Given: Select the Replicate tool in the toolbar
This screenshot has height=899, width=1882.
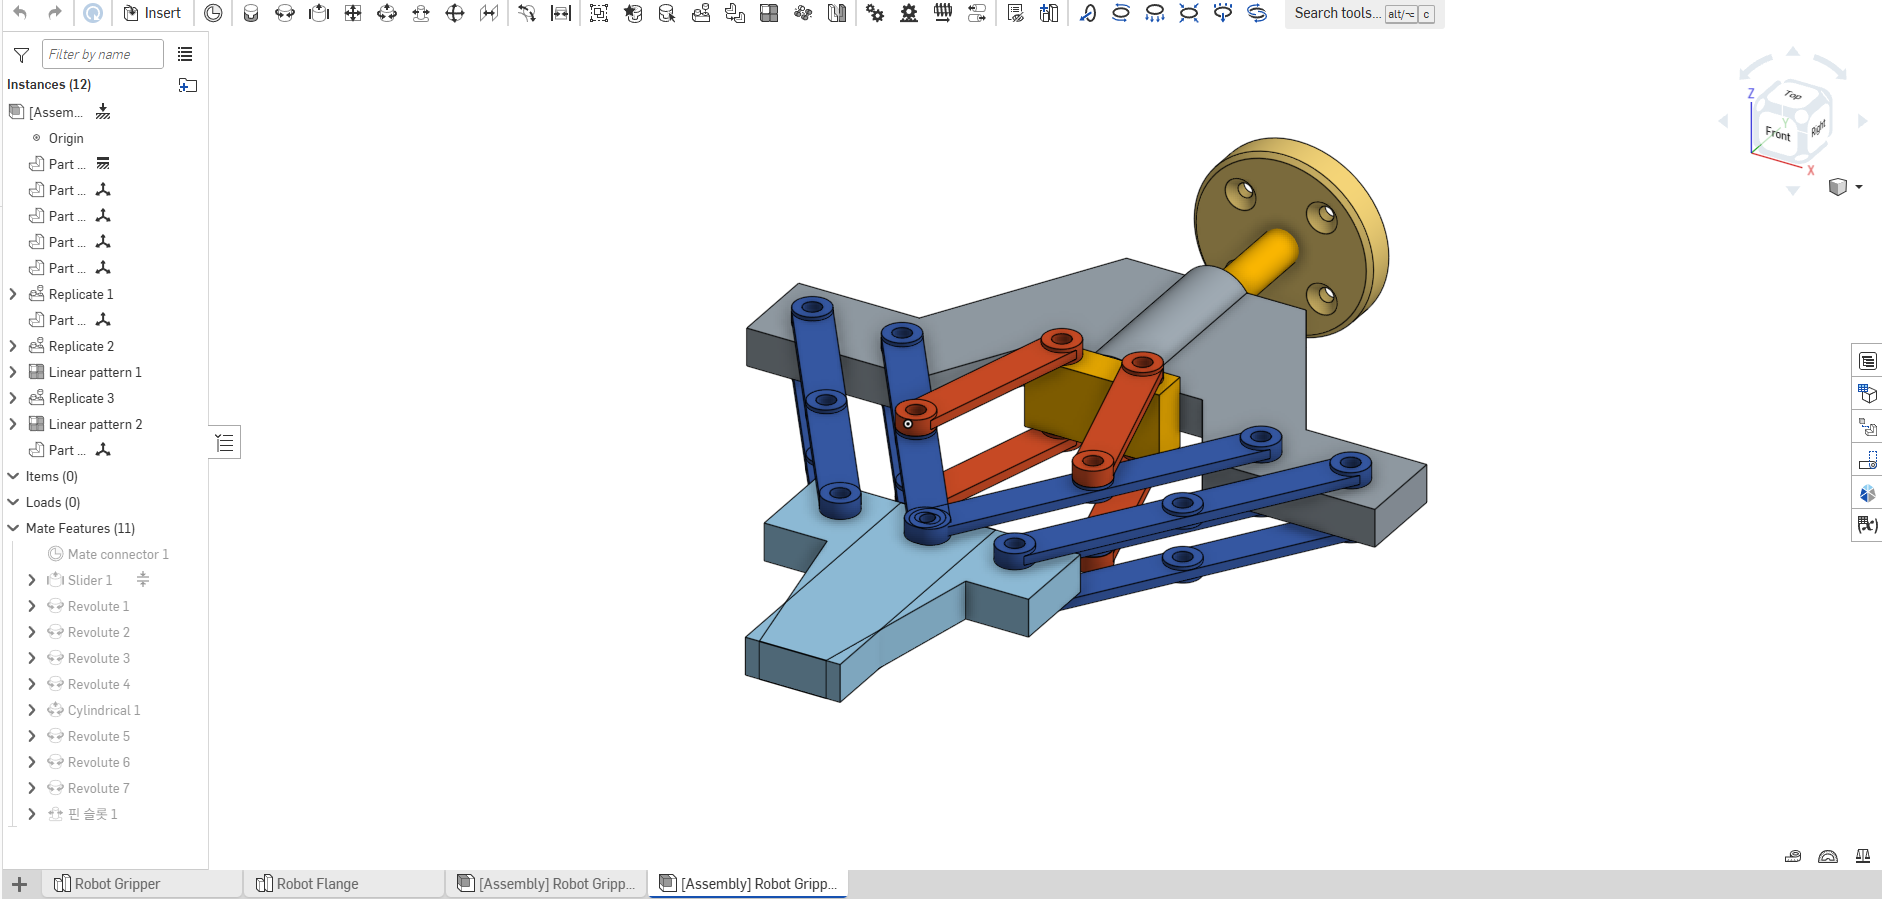Looking at the screenshot, I should pyautogui.click(x=701, y=13).
